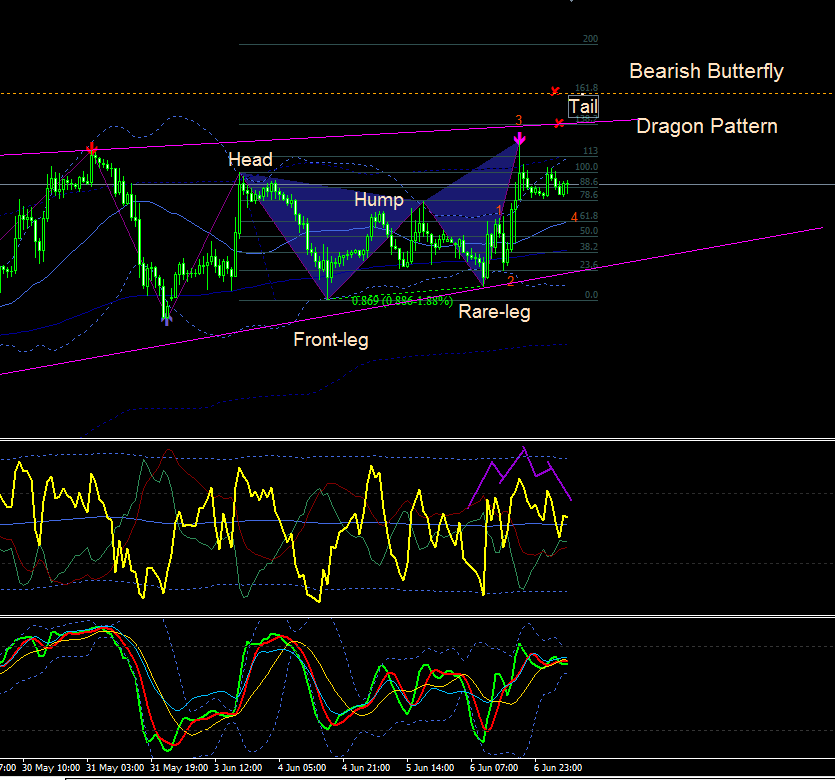The image size is (835, 780).
Task: Click the 78.6 Fibonacci level label
Action: [x=588, y=195]
